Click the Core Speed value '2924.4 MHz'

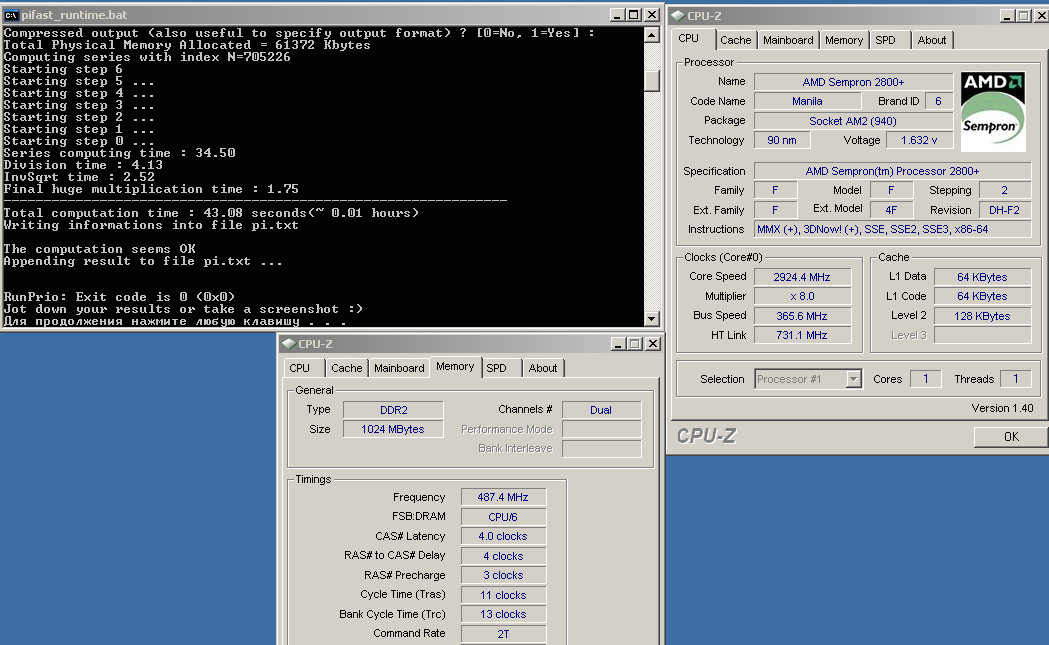click(802, 277)
